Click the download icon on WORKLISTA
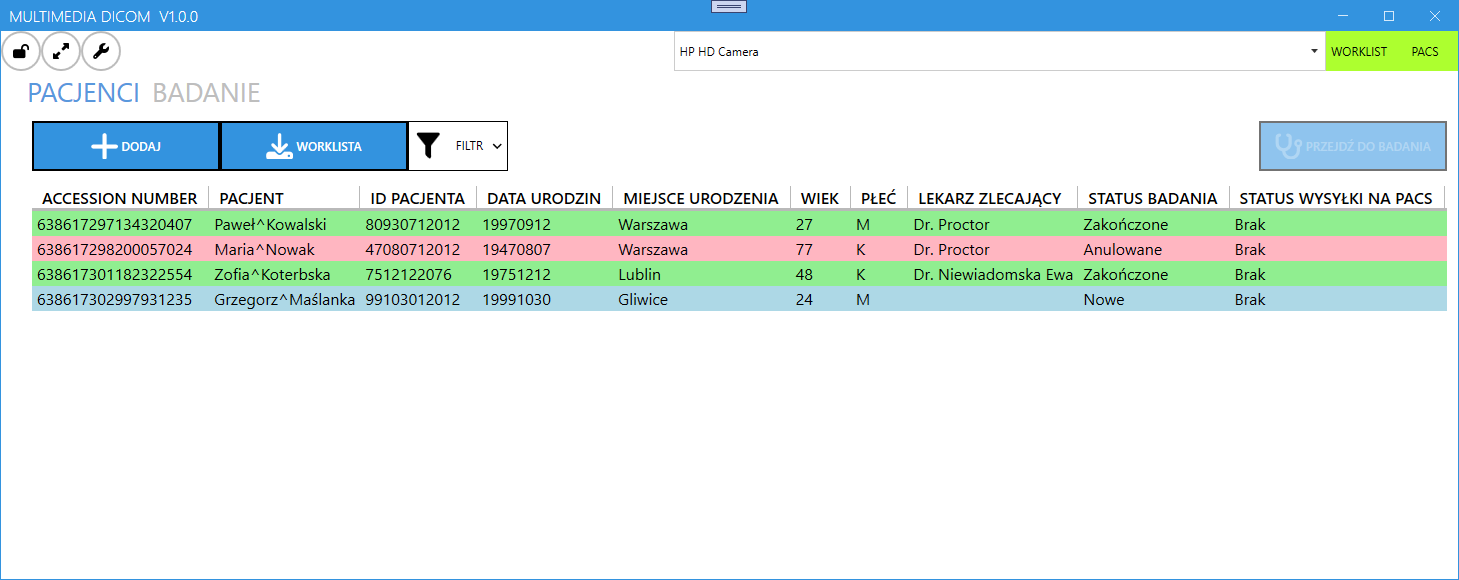 coord(279,147)
